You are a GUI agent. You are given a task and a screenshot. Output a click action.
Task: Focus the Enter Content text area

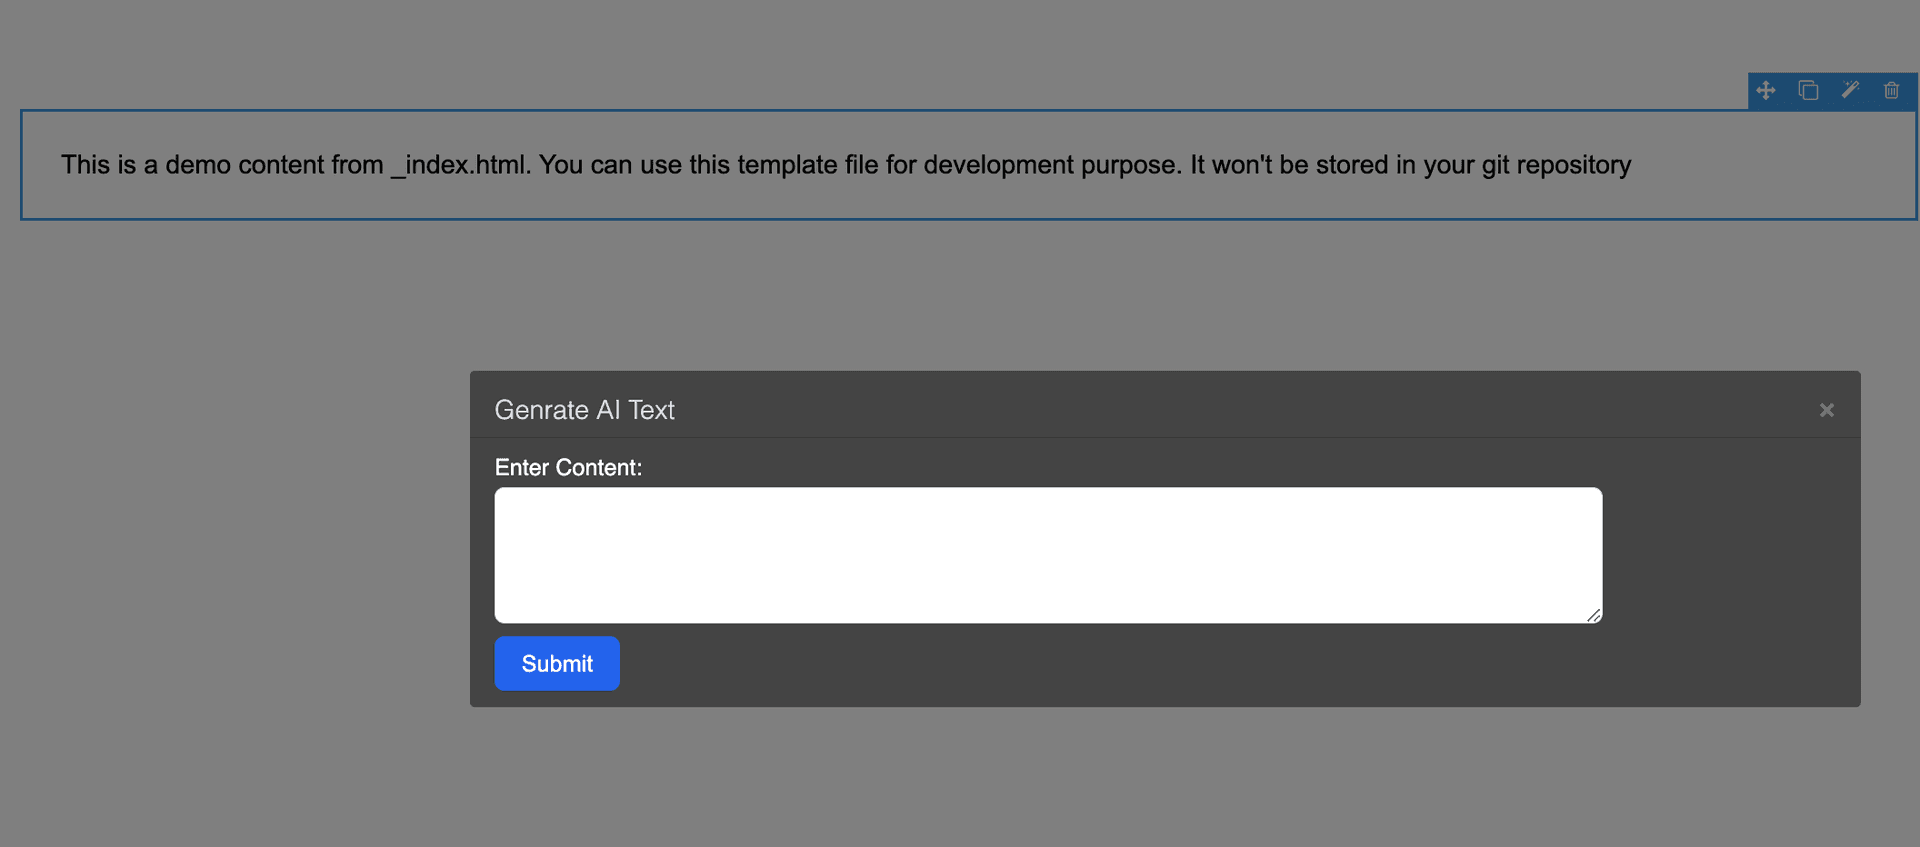pos(1048,555)
